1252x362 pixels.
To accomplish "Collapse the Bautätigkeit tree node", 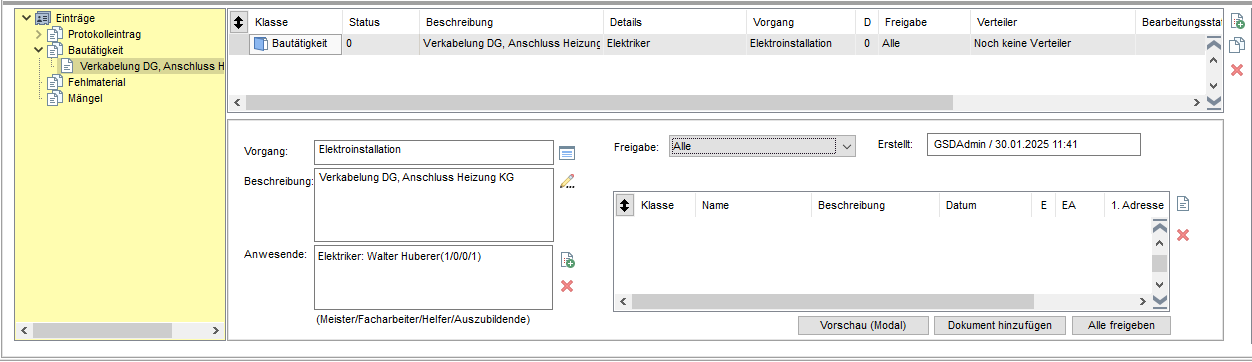I will (39, 50).
